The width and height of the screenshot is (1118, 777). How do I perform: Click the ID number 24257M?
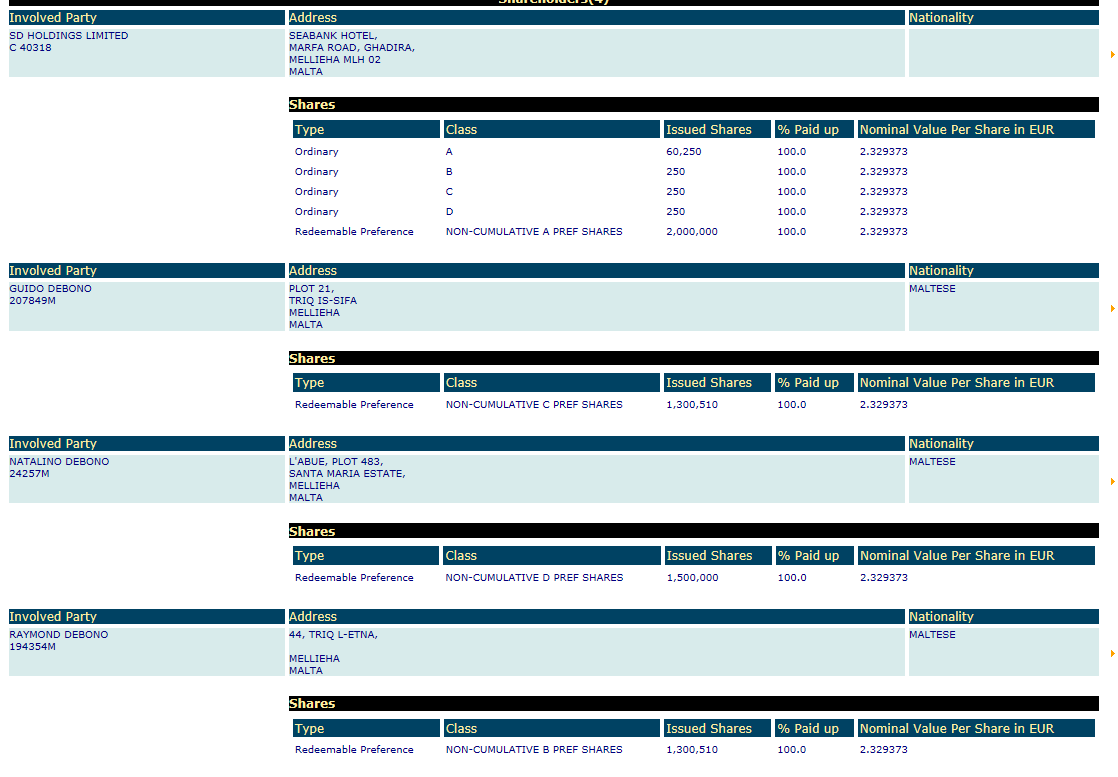29,474
